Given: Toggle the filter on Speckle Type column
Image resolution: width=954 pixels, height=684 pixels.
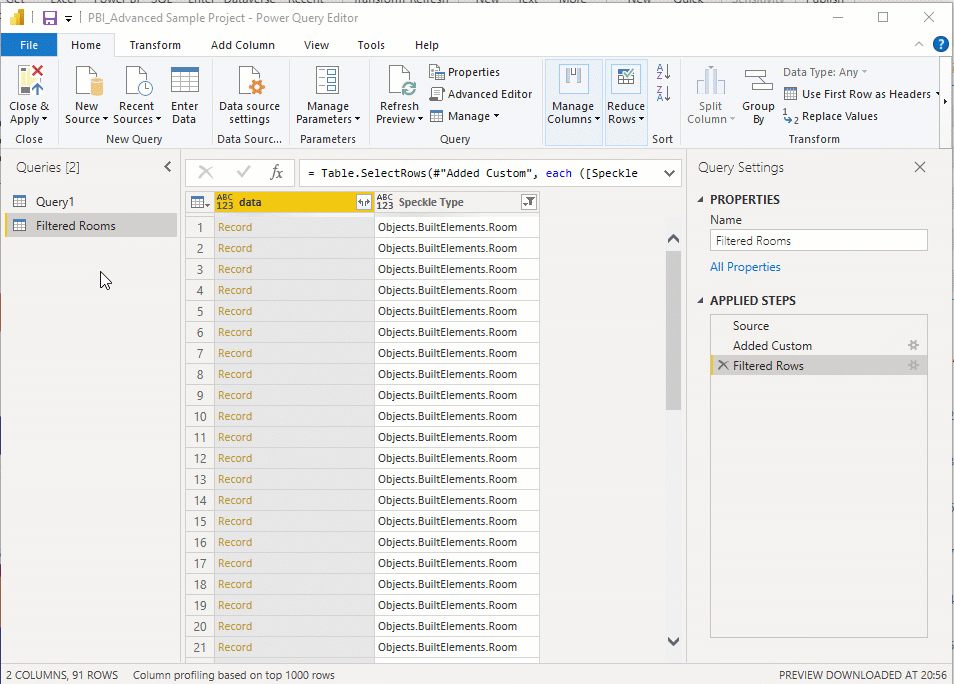Looking at the screenshot, I should [x=530, y=202].
